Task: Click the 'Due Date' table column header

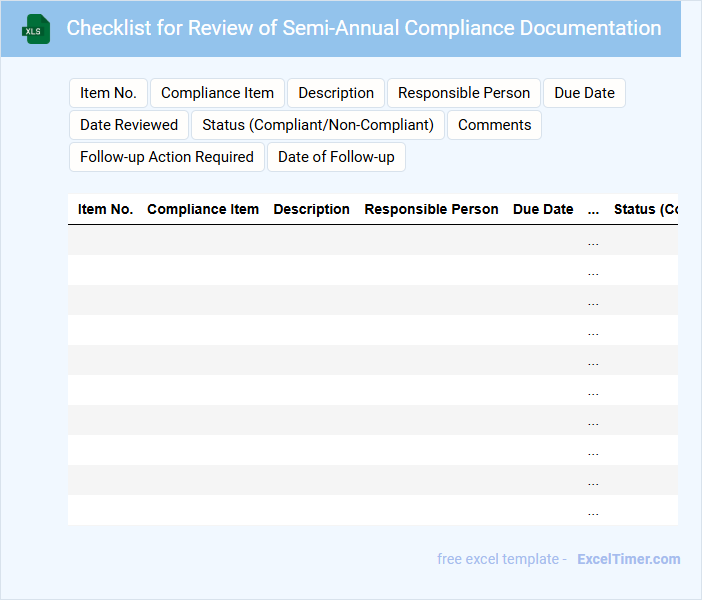Action: click(543, 209)
